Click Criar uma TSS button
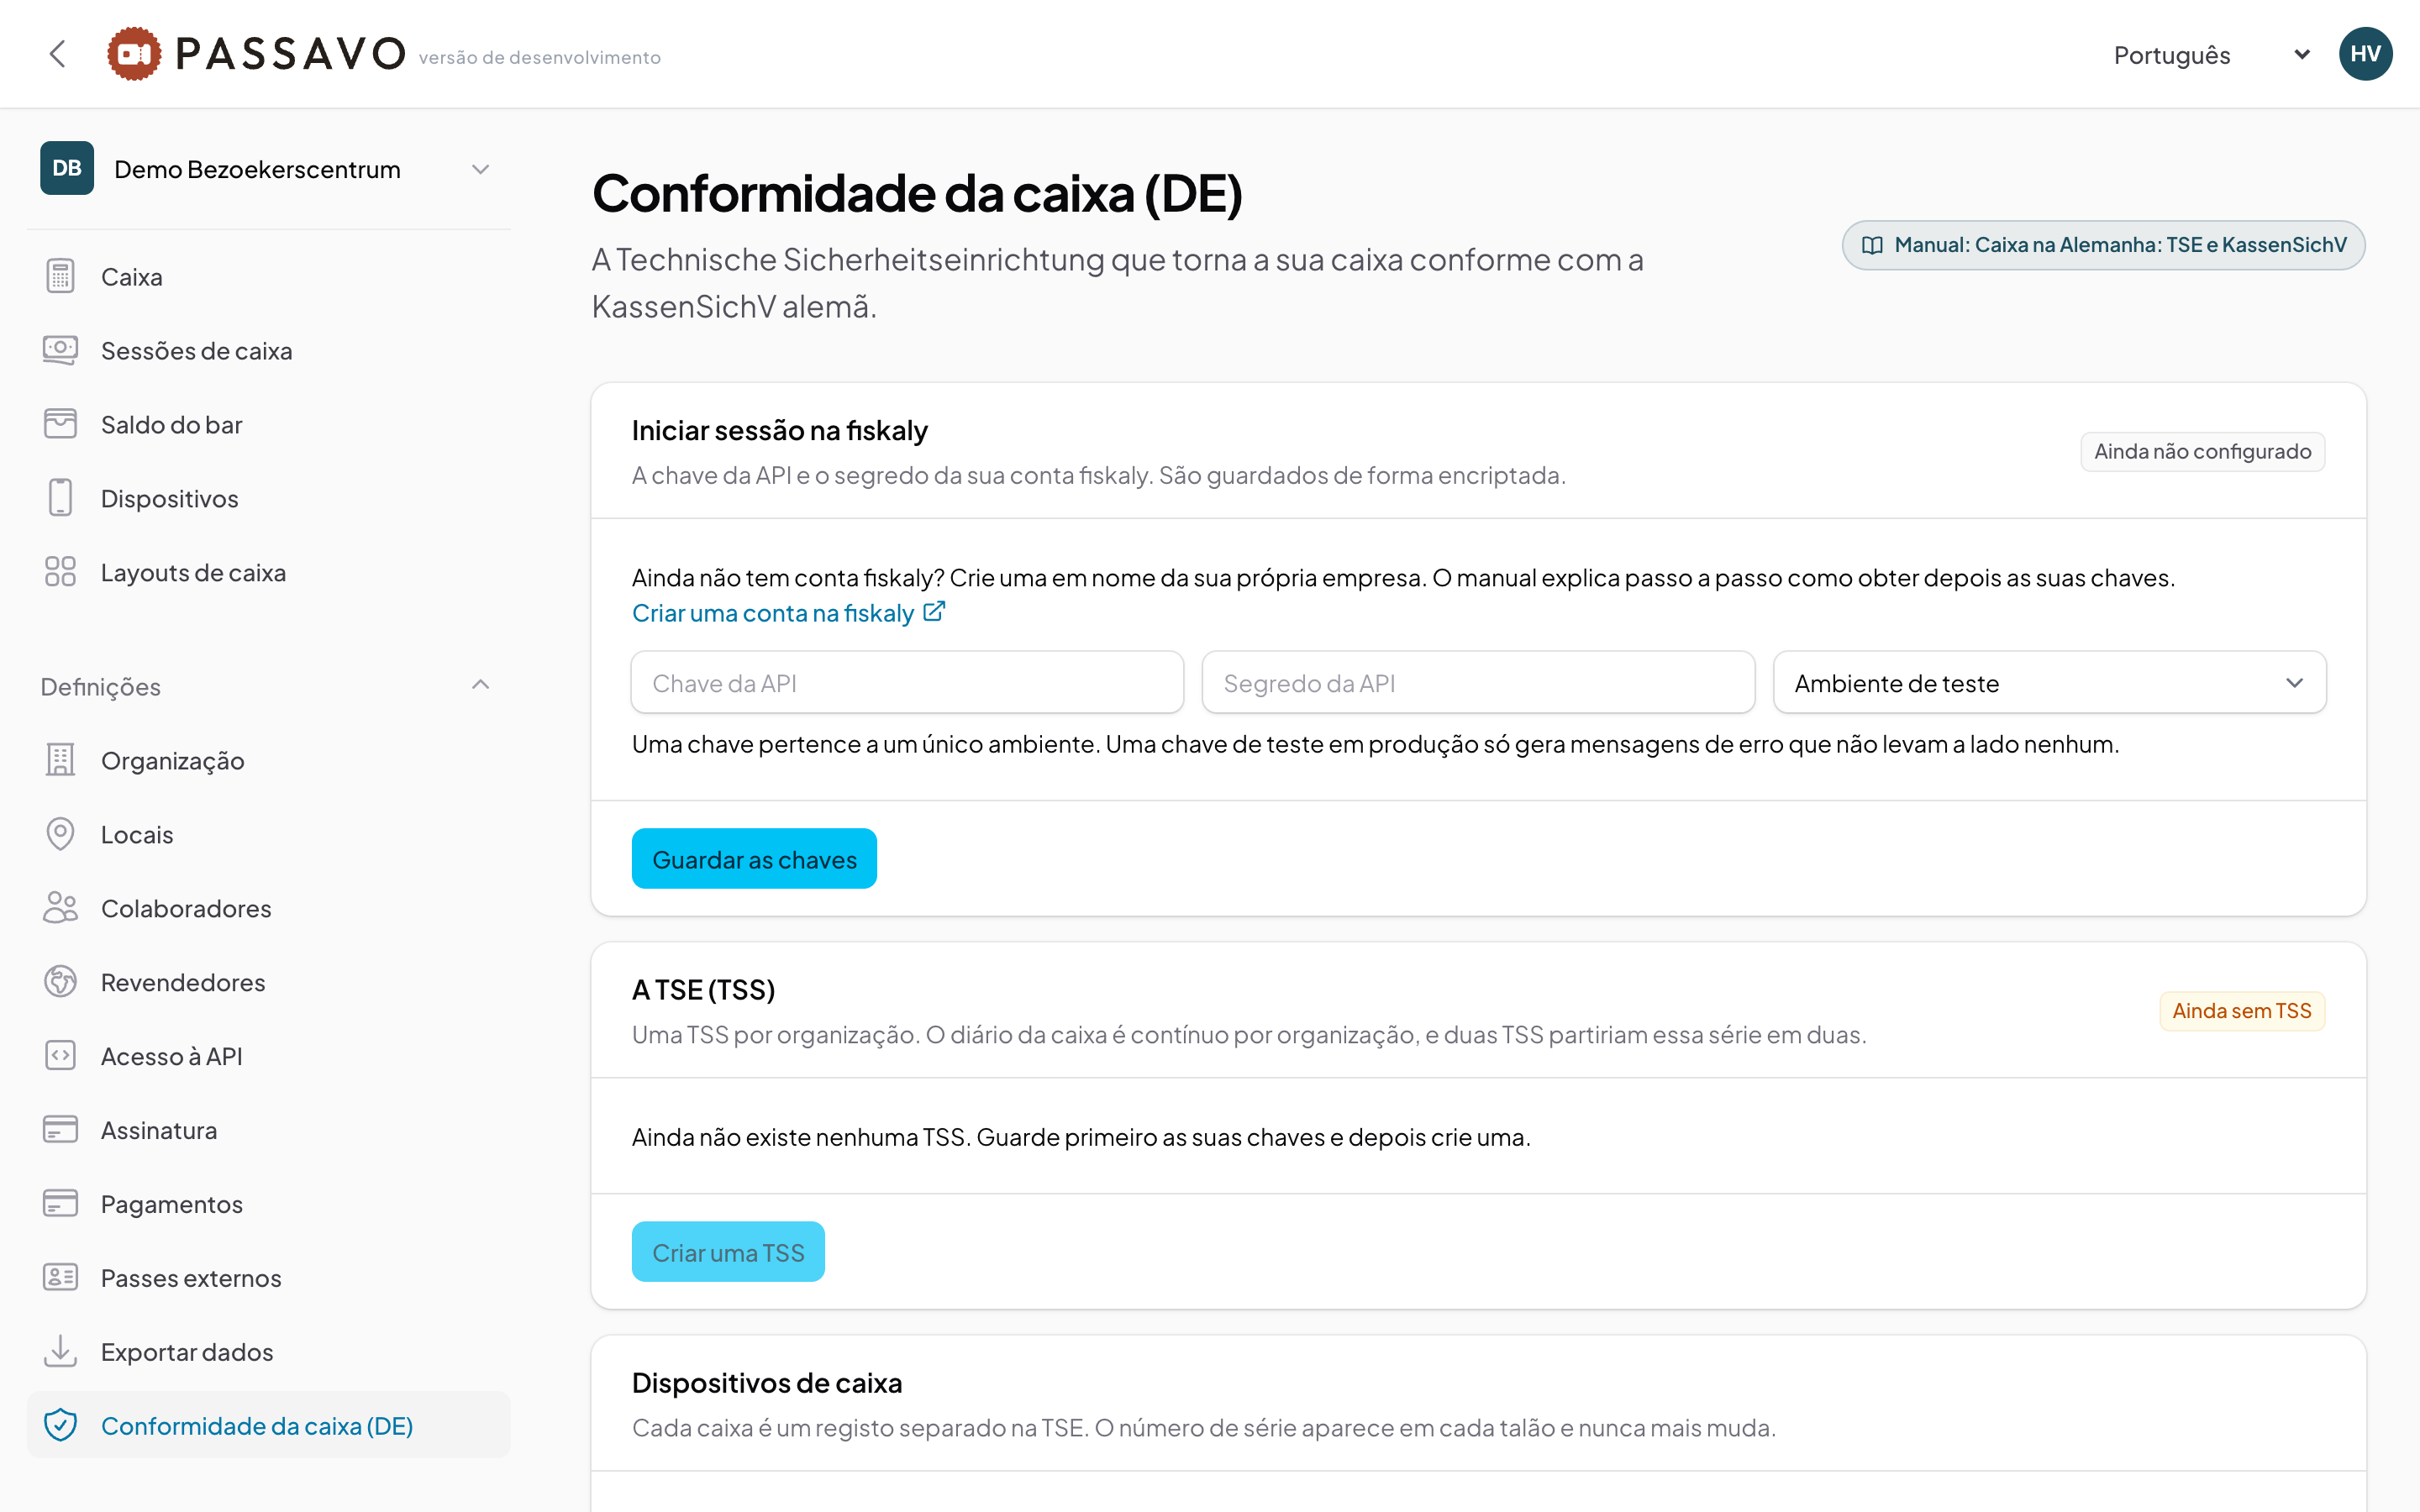The width and height of the screenshot is (2420, 1512). click(x=728, y=1252)
